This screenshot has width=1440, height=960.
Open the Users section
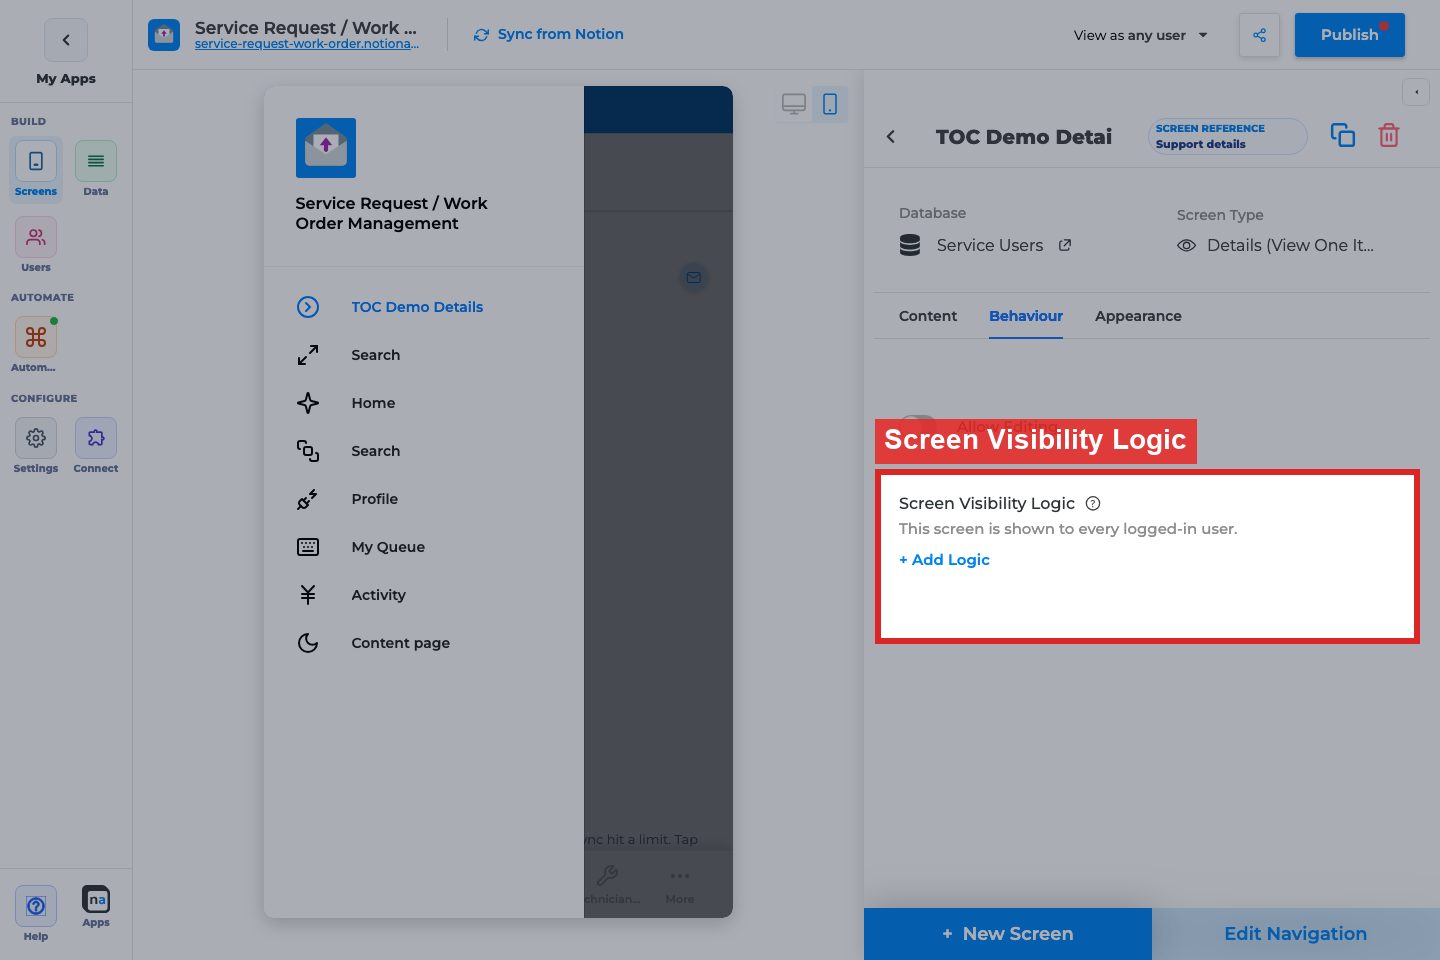(x=36, y=245)
